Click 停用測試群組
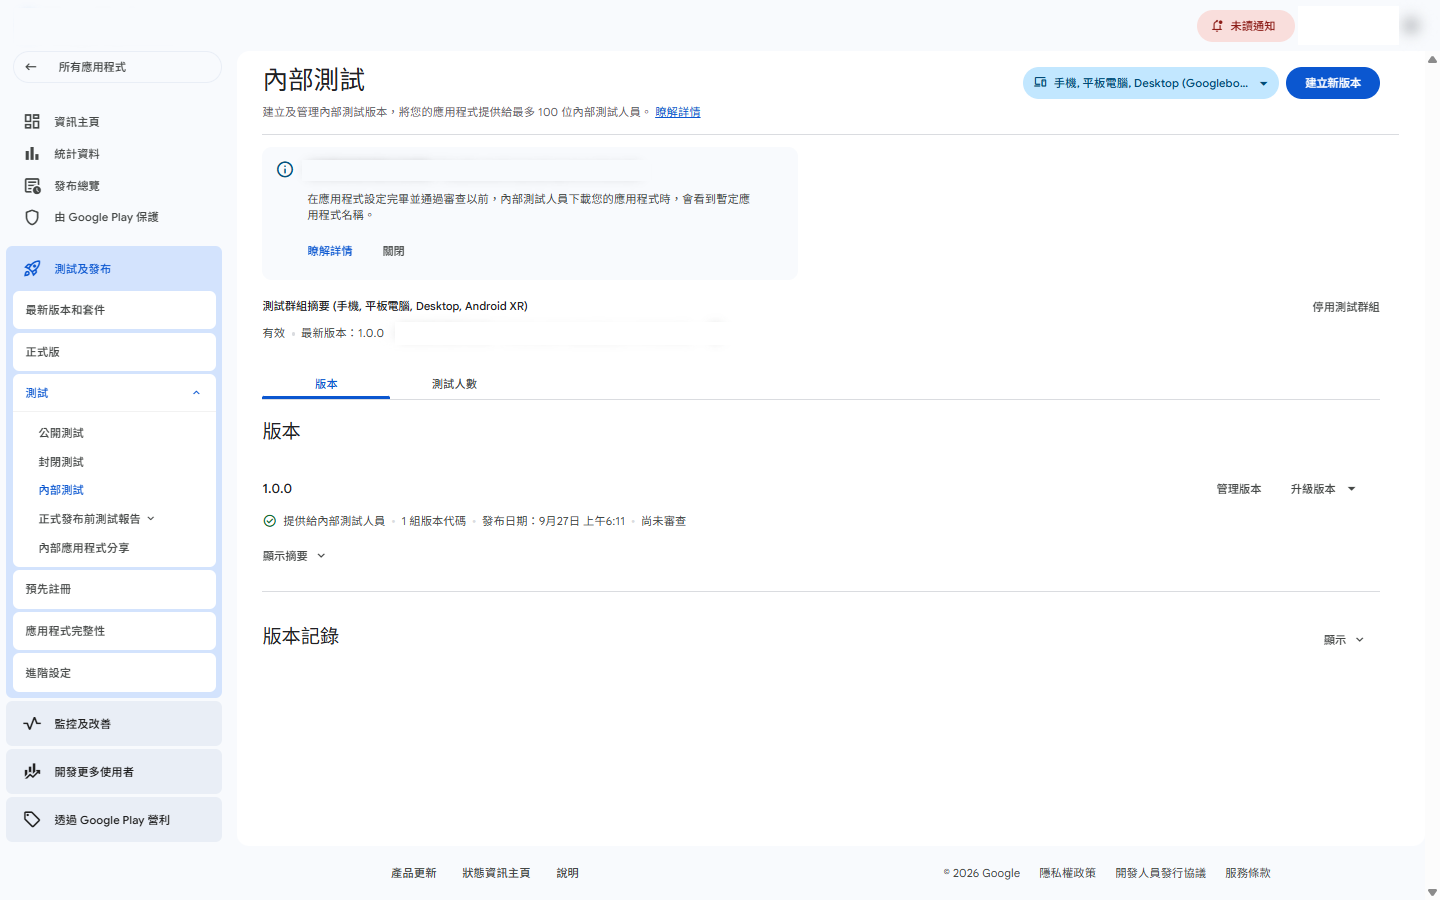1440x900 pixels. [x=1346, y=307]
